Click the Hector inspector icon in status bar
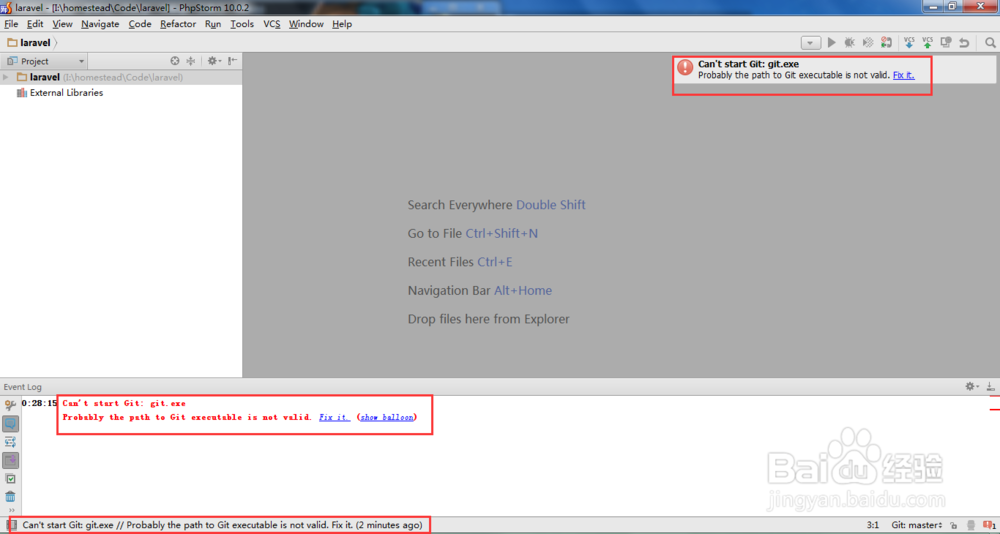Screen dimensions: 1000x534 pos(971,525)
